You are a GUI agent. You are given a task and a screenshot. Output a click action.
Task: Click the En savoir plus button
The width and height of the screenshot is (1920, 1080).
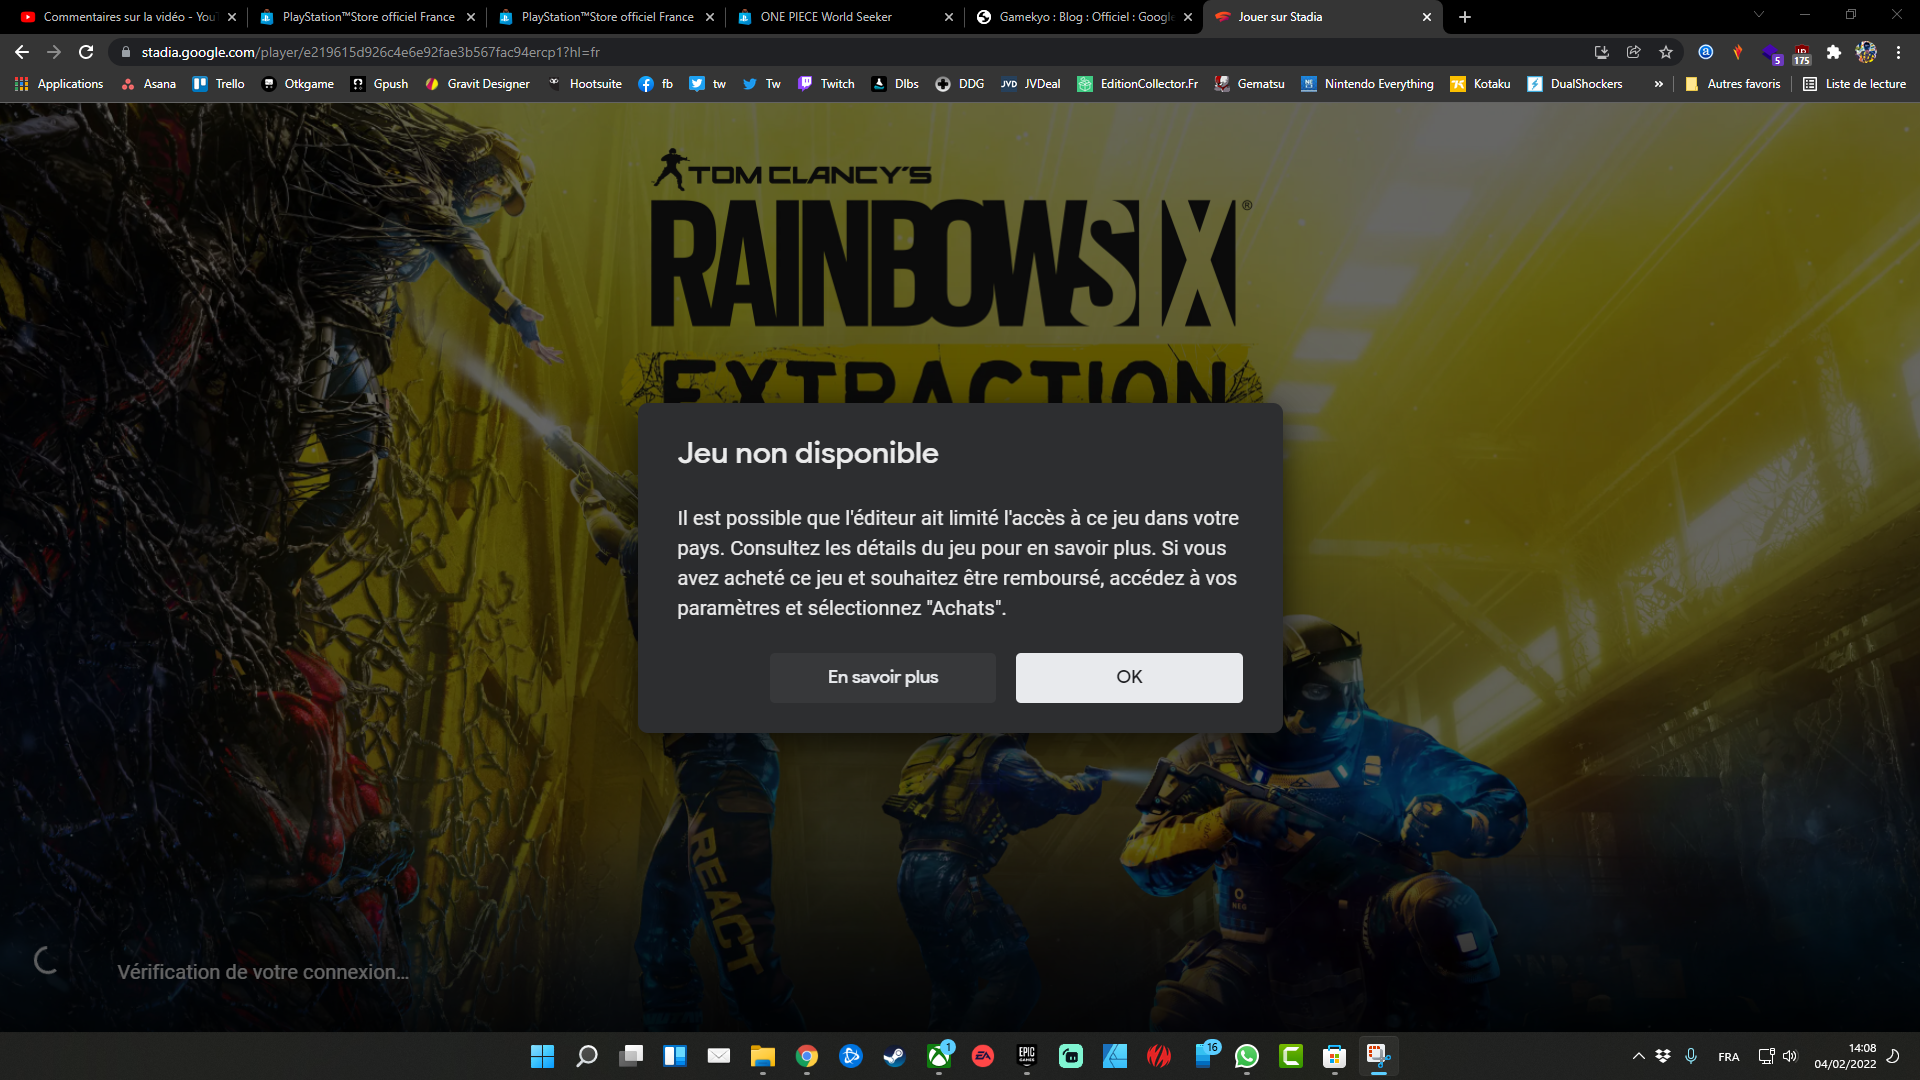883,677
